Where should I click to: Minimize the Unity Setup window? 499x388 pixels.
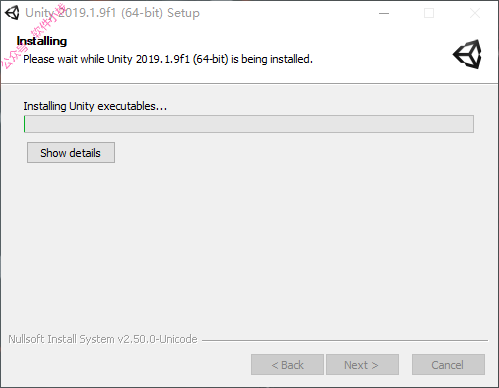coord(384,13)
